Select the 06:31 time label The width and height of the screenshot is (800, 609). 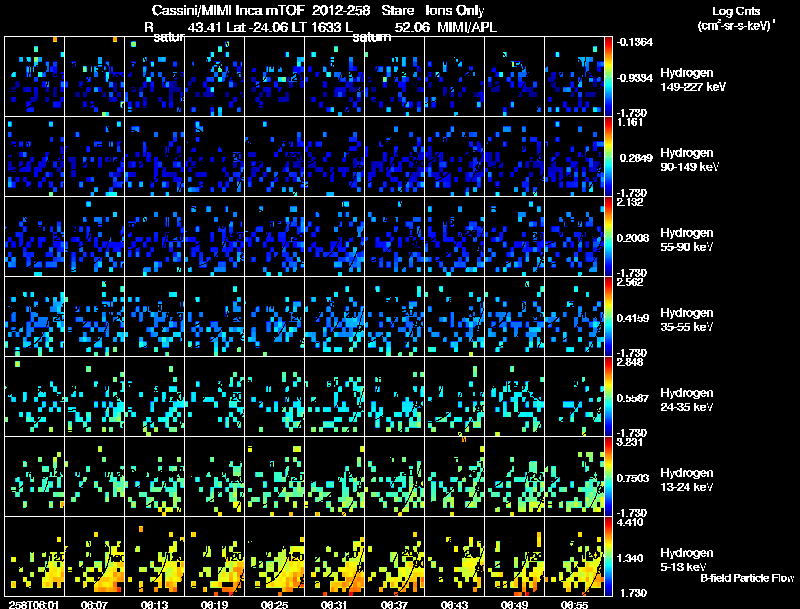coord(335,605)
